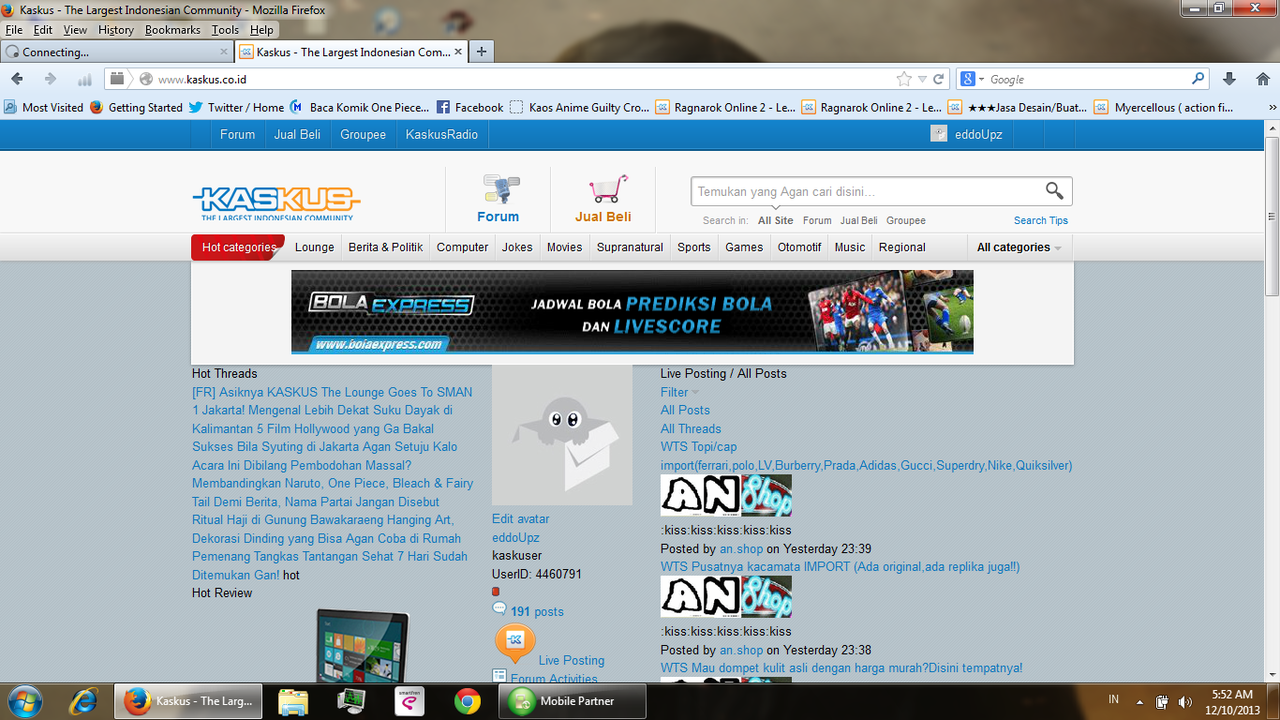The image size is (1280, 720).
Task: Open the Facebook bookmark
Action: [470, 107]
